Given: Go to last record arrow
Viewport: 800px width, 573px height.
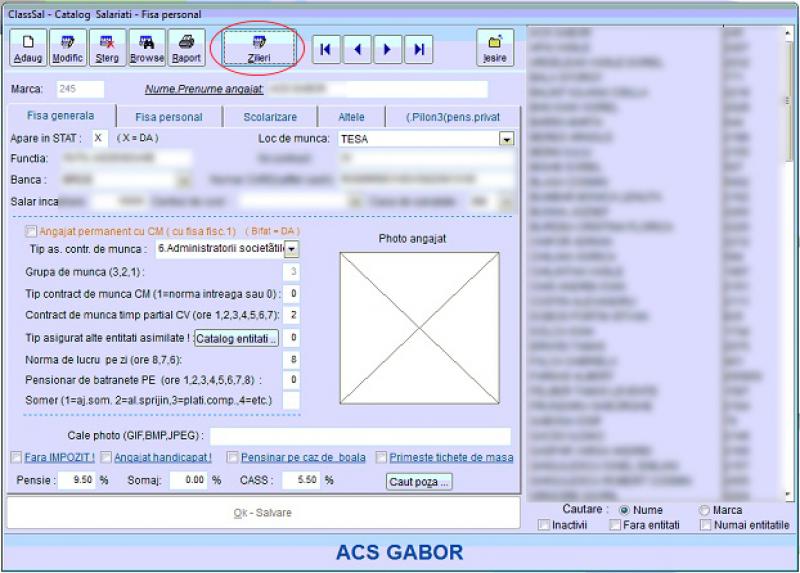Looking at the screenshot, I should tap(419, 48).
